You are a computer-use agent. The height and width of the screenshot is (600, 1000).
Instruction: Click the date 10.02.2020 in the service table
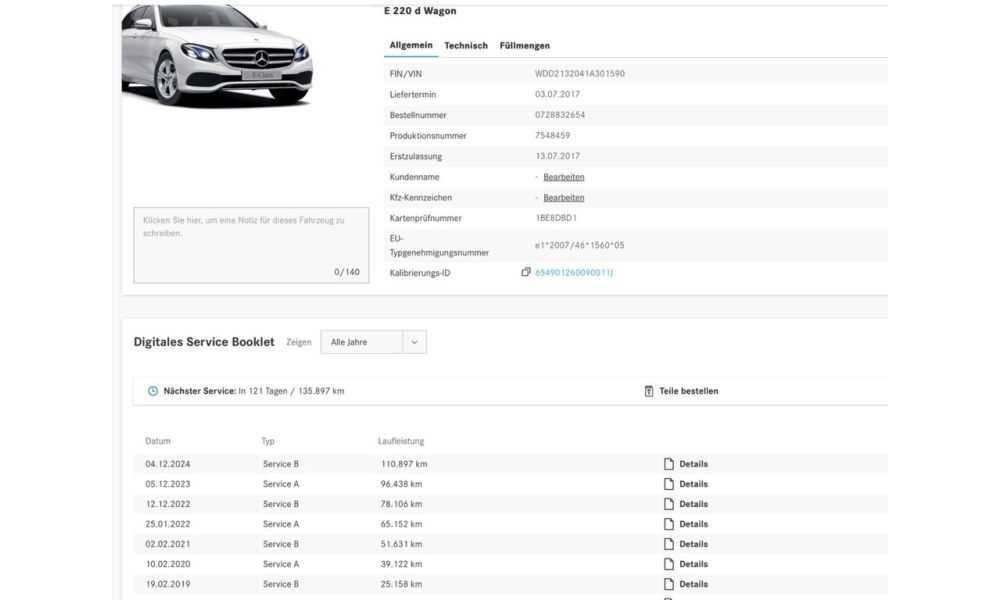pyautogui.click(x=168, y=564)
